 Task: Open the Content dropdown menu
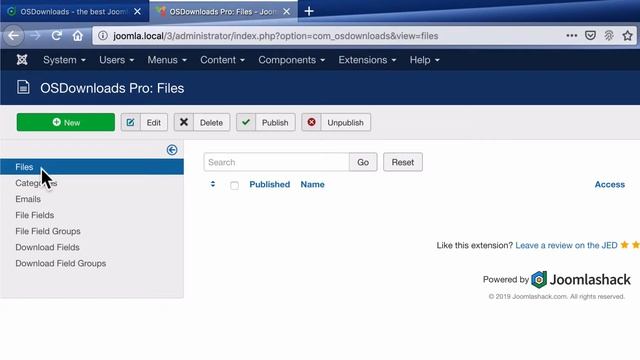click(222, 60)
